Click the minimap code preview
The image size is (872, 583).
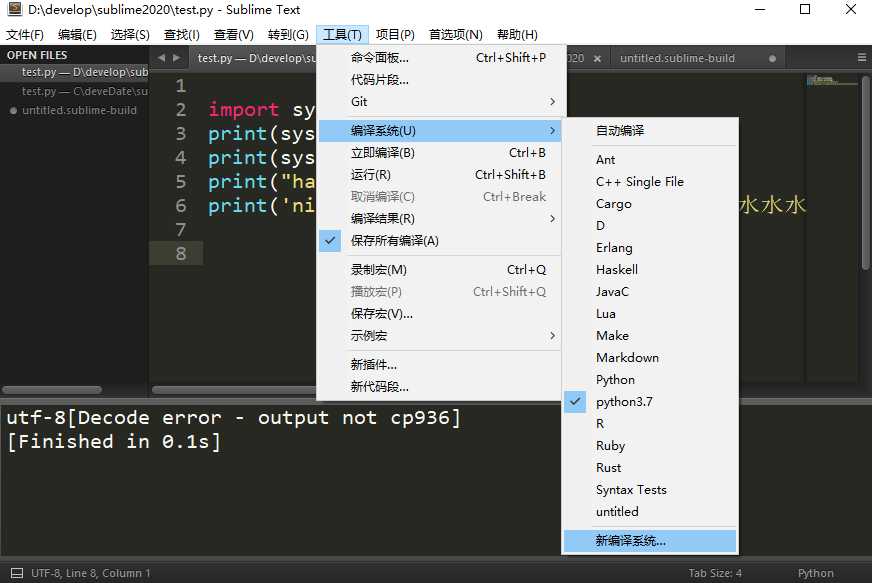point(831,81)
